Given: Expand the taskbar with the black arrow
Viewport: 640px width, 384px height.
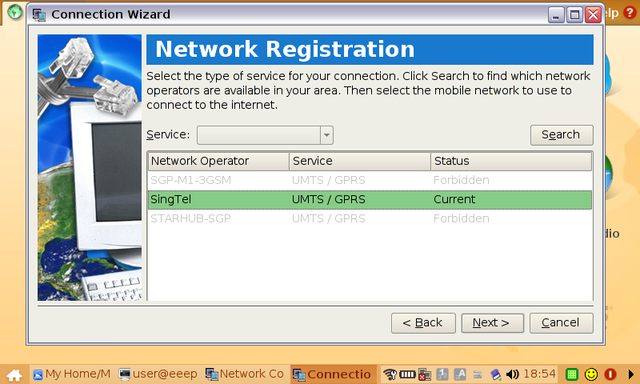Looking at the screenshot, I should (x=631, y=374).
